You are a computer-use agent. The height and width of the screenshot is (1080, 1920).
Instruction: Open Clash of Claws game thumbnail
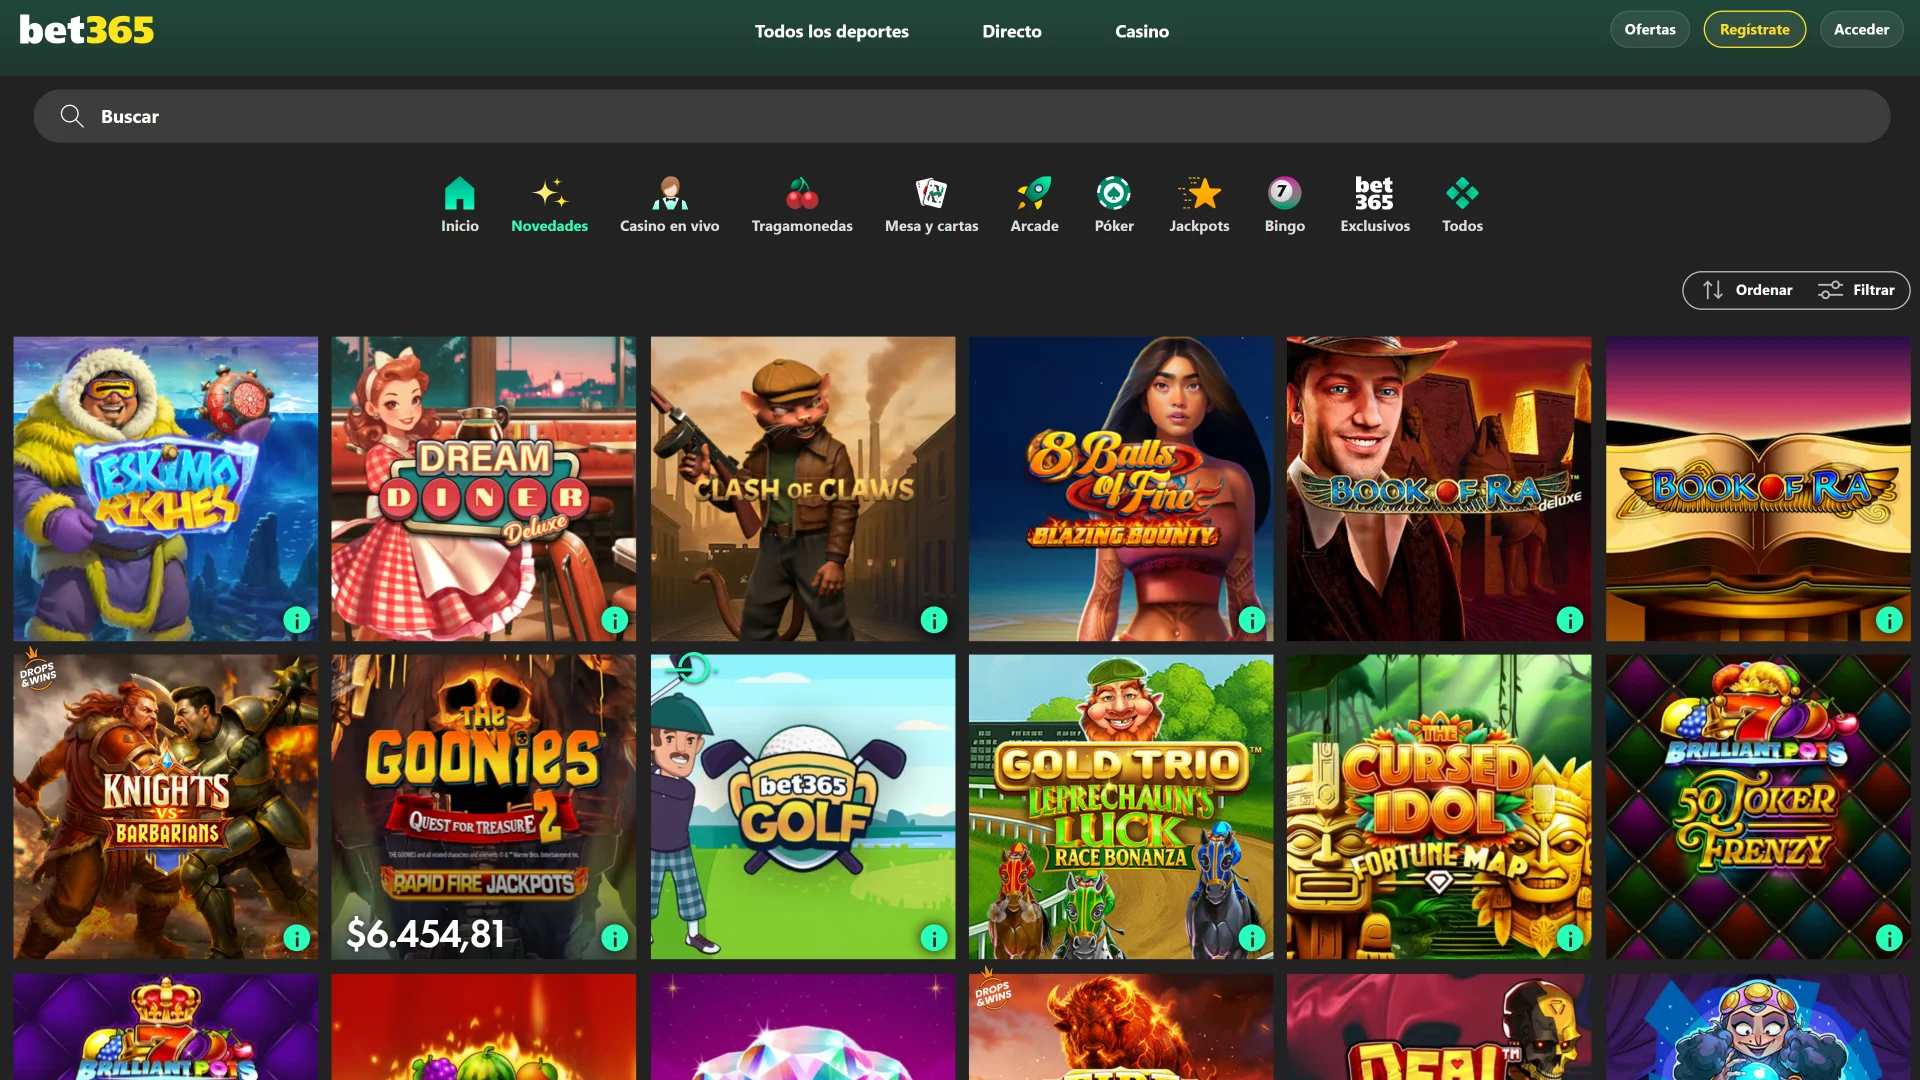point(803,489)
